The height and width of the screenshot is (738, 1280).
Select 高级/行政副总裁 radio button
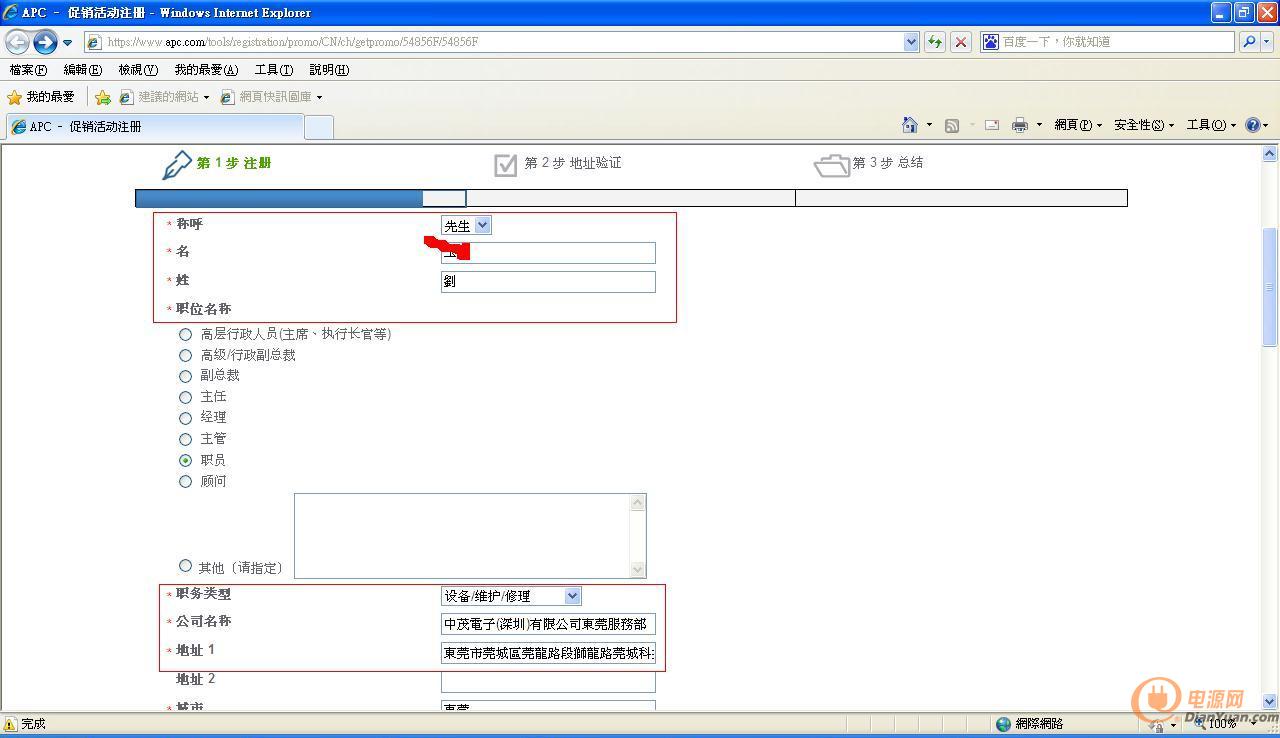click(185, 355)
